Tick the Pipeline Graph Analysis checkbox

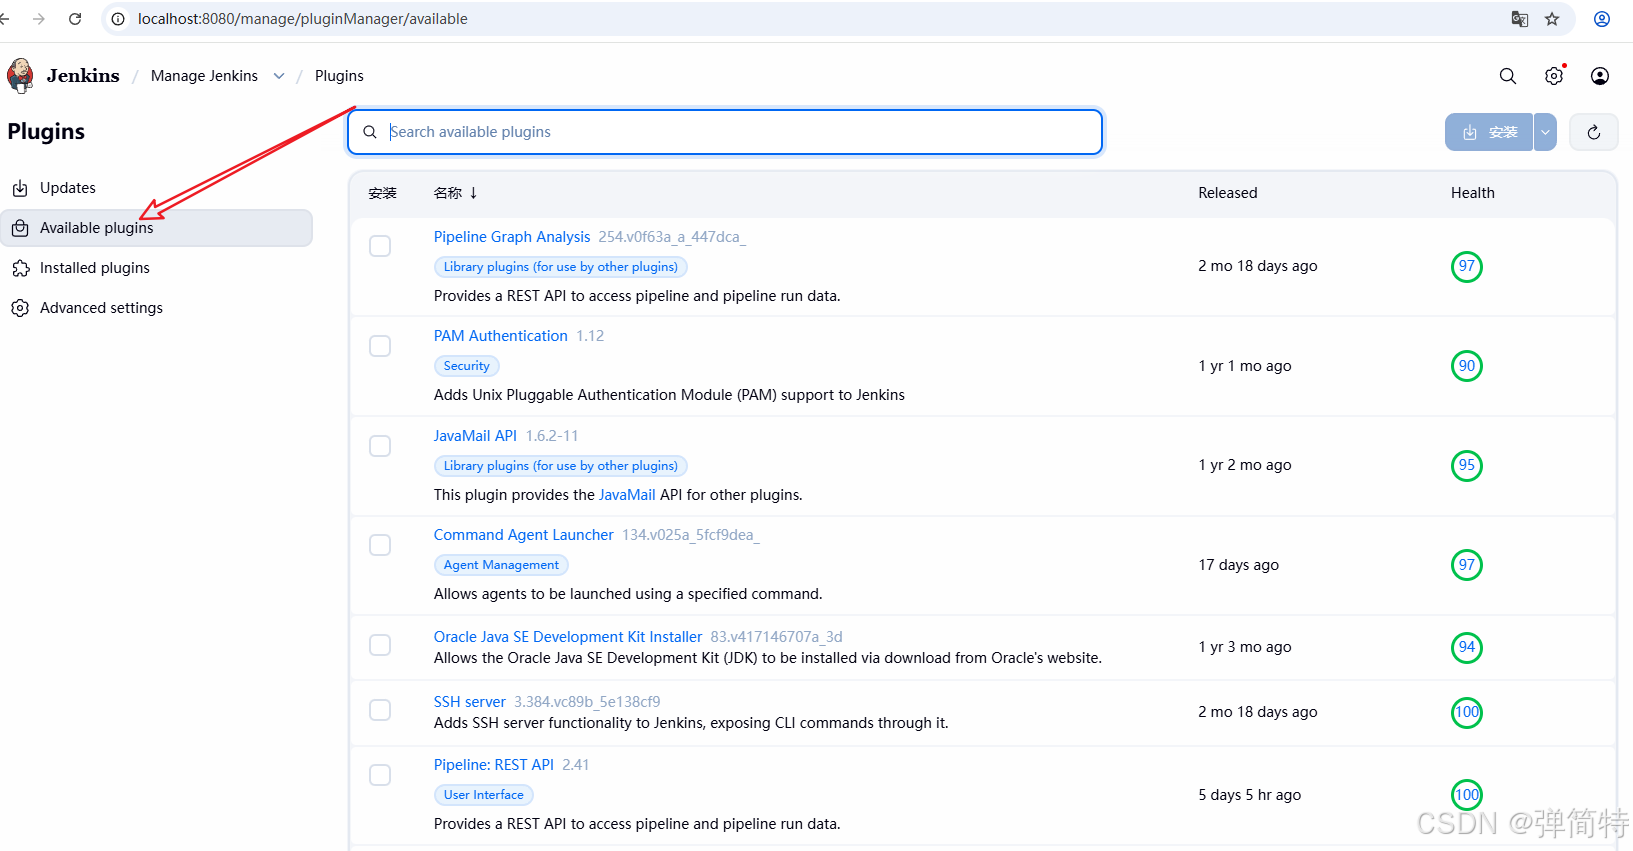click(x=380, y=246)
